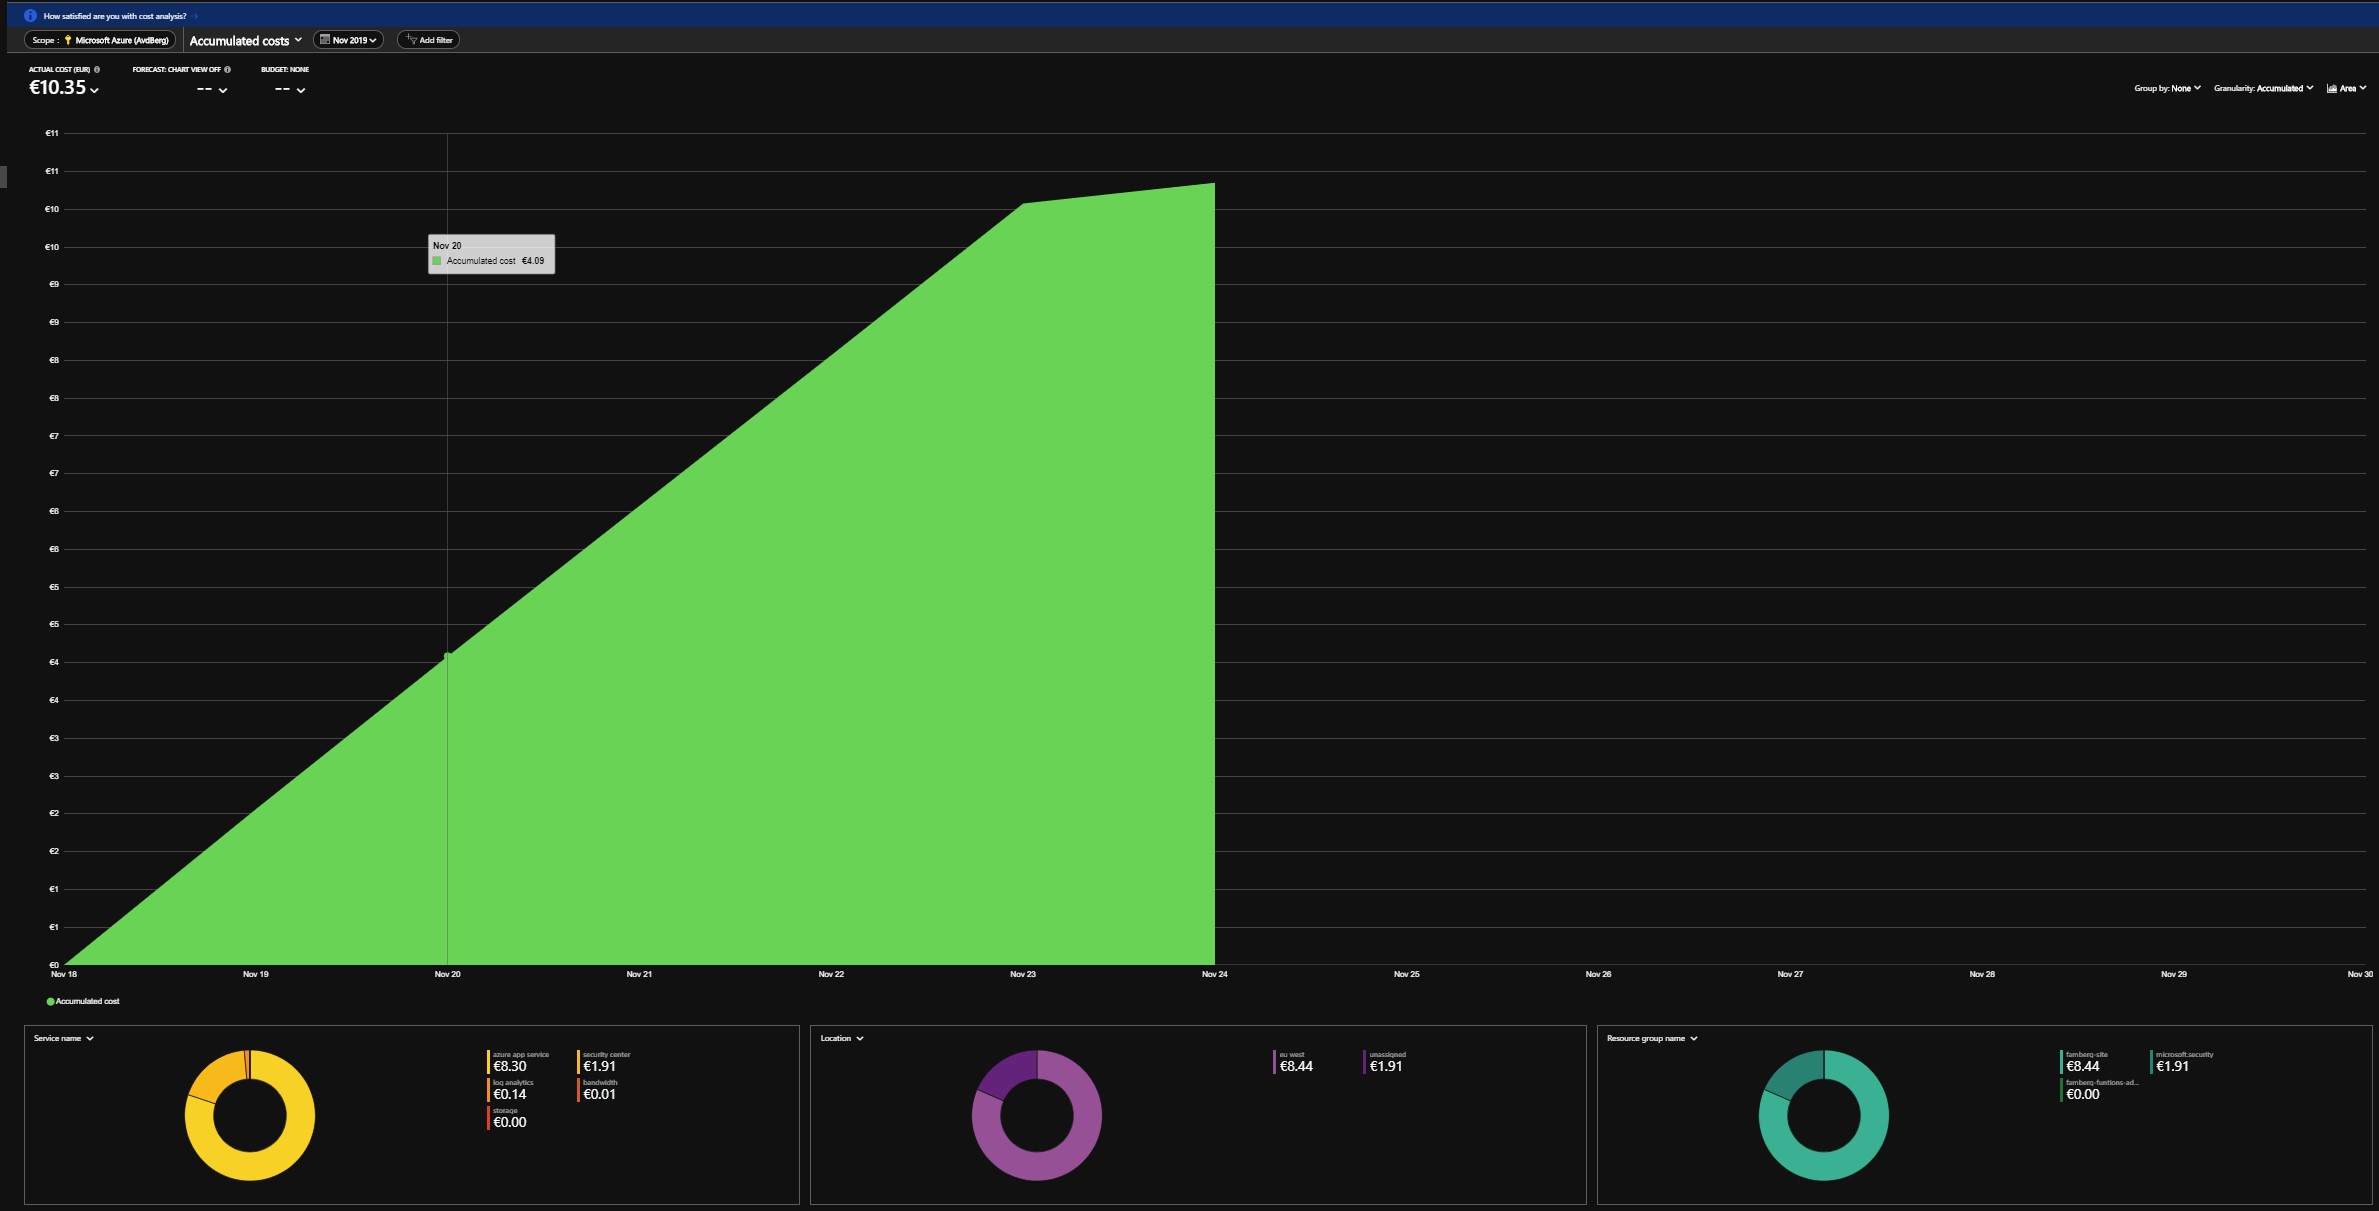Click the feedback banner arrow icon
Image resolution: width=2379 pixels, height=1211 pixels.
[x=196, y=16]
